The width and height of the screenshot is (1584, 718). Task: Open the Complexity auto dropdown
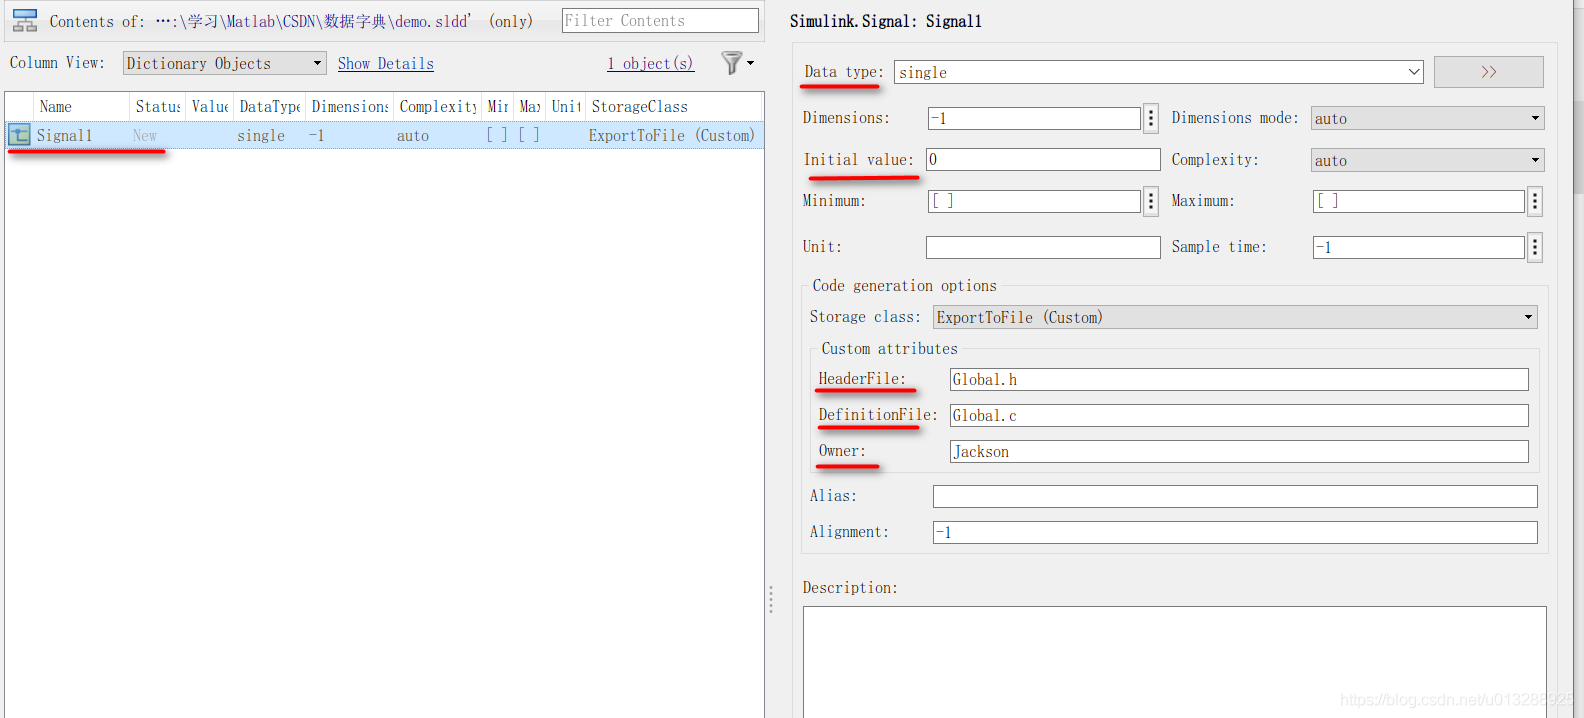[1427, 160]
